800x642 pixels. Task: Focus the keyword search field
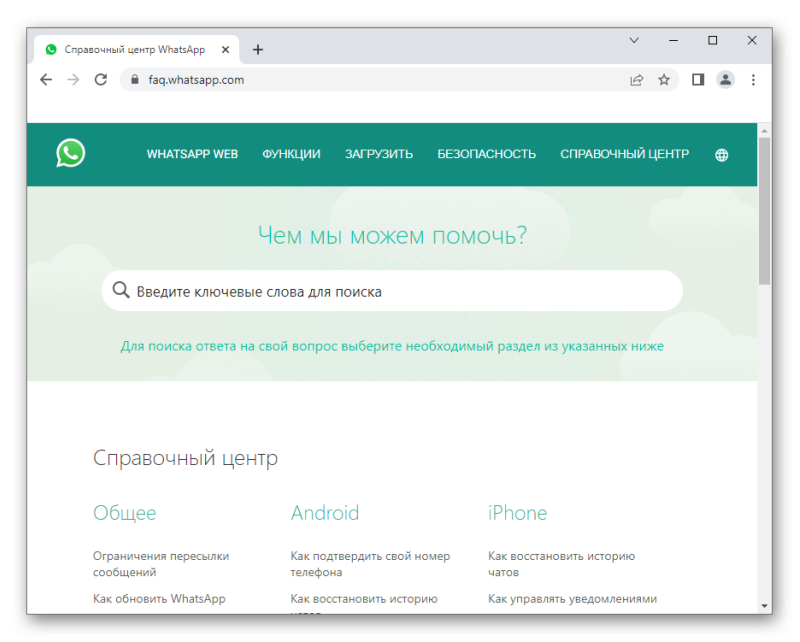(392, 291)
